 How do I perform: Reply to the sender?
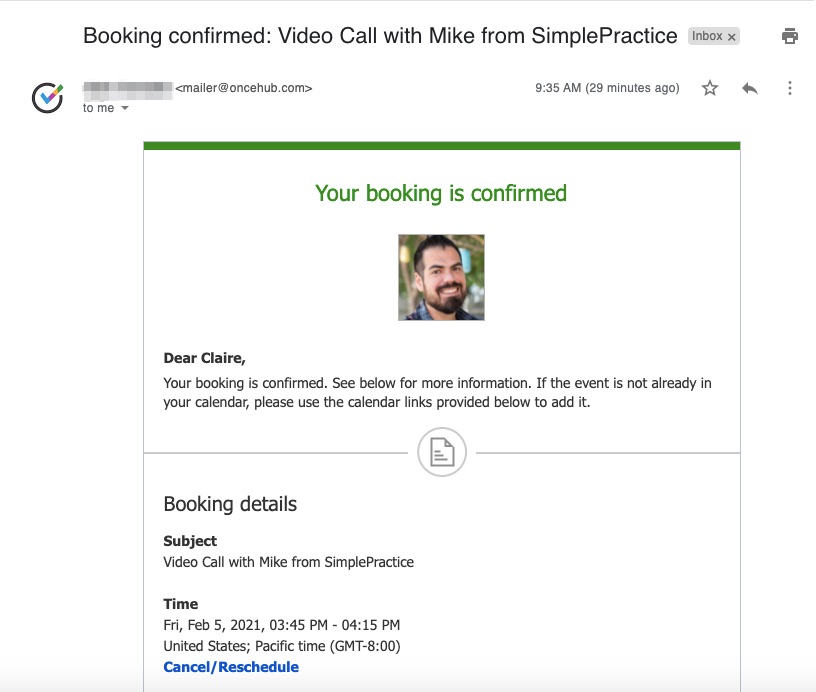coord(749,88)
